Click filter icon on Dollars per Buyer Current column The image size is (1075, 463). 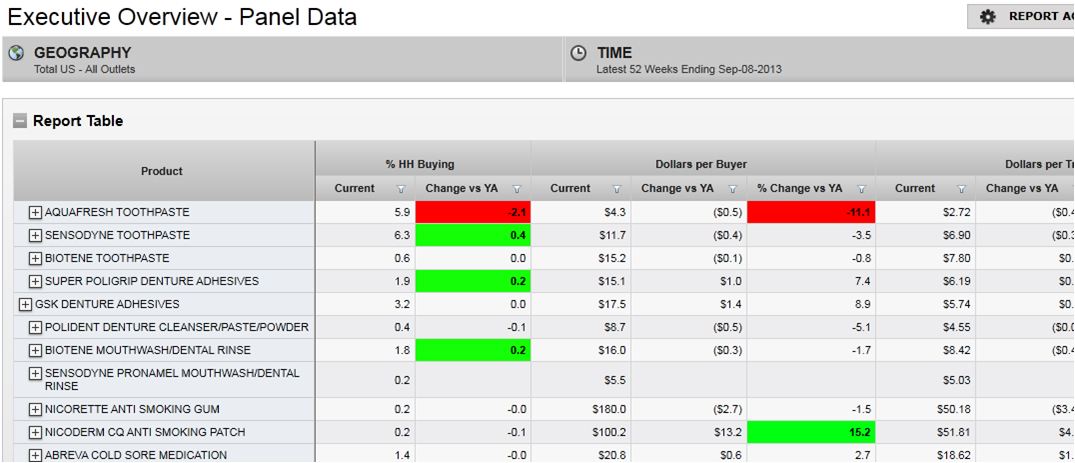click(x=617, y=189)
